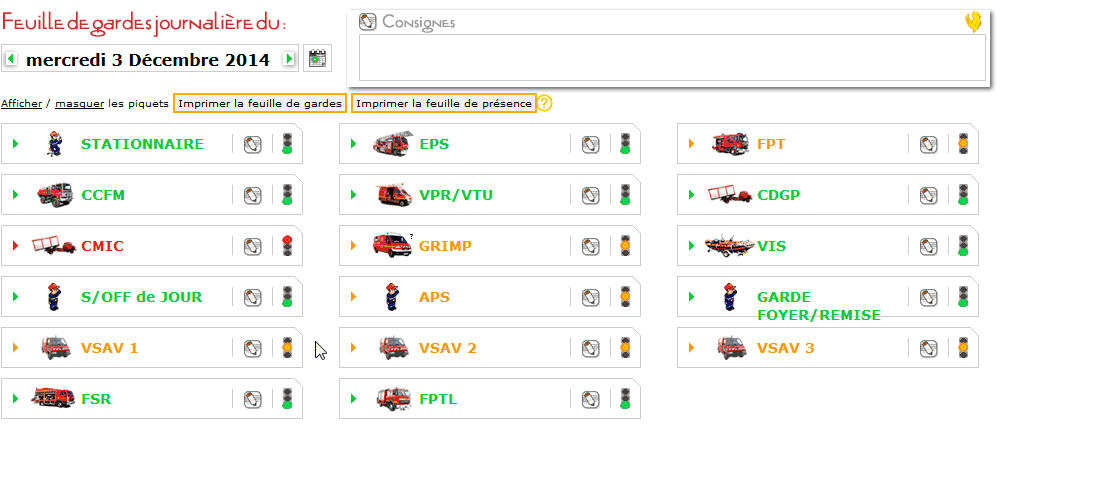Screen dimensions: 1102x500
Task: Go to previous day arrow
Action: pos(11,58)
